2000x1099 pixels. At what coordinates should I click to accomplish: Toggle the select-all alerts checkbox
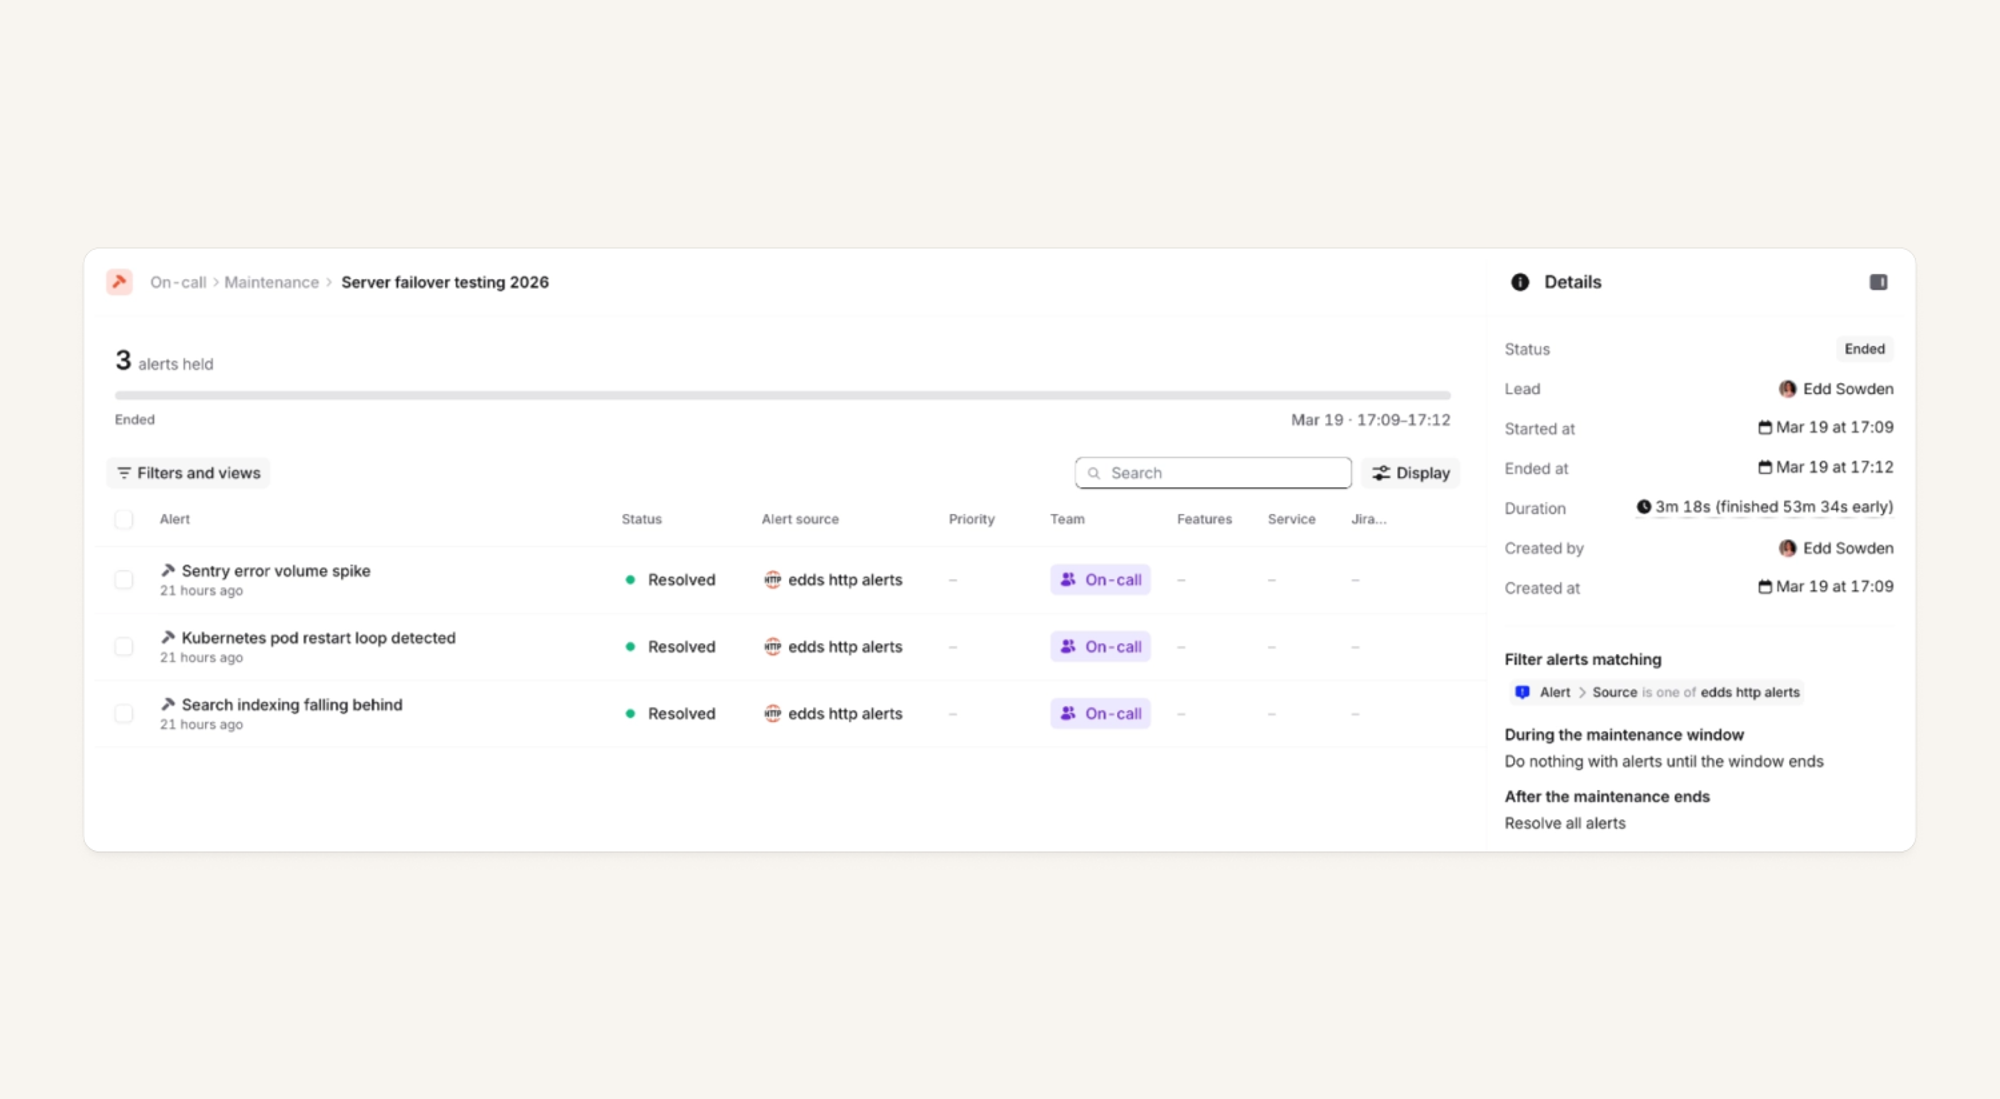(x=124, y=519)
